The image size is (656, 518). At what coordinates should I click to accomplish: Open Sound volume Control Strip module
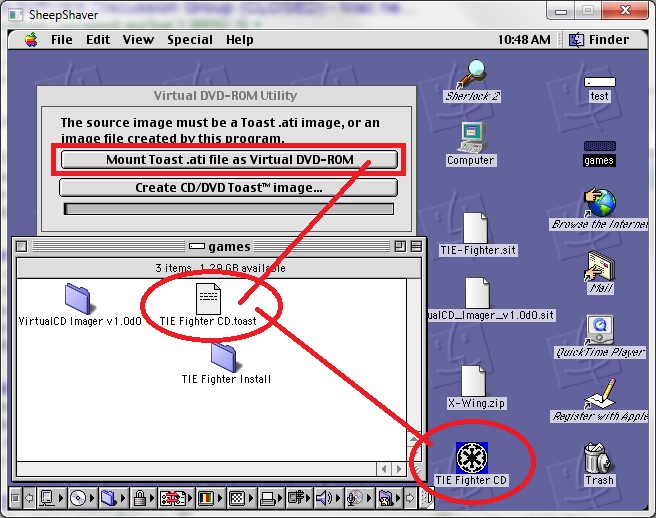[328, 498]
